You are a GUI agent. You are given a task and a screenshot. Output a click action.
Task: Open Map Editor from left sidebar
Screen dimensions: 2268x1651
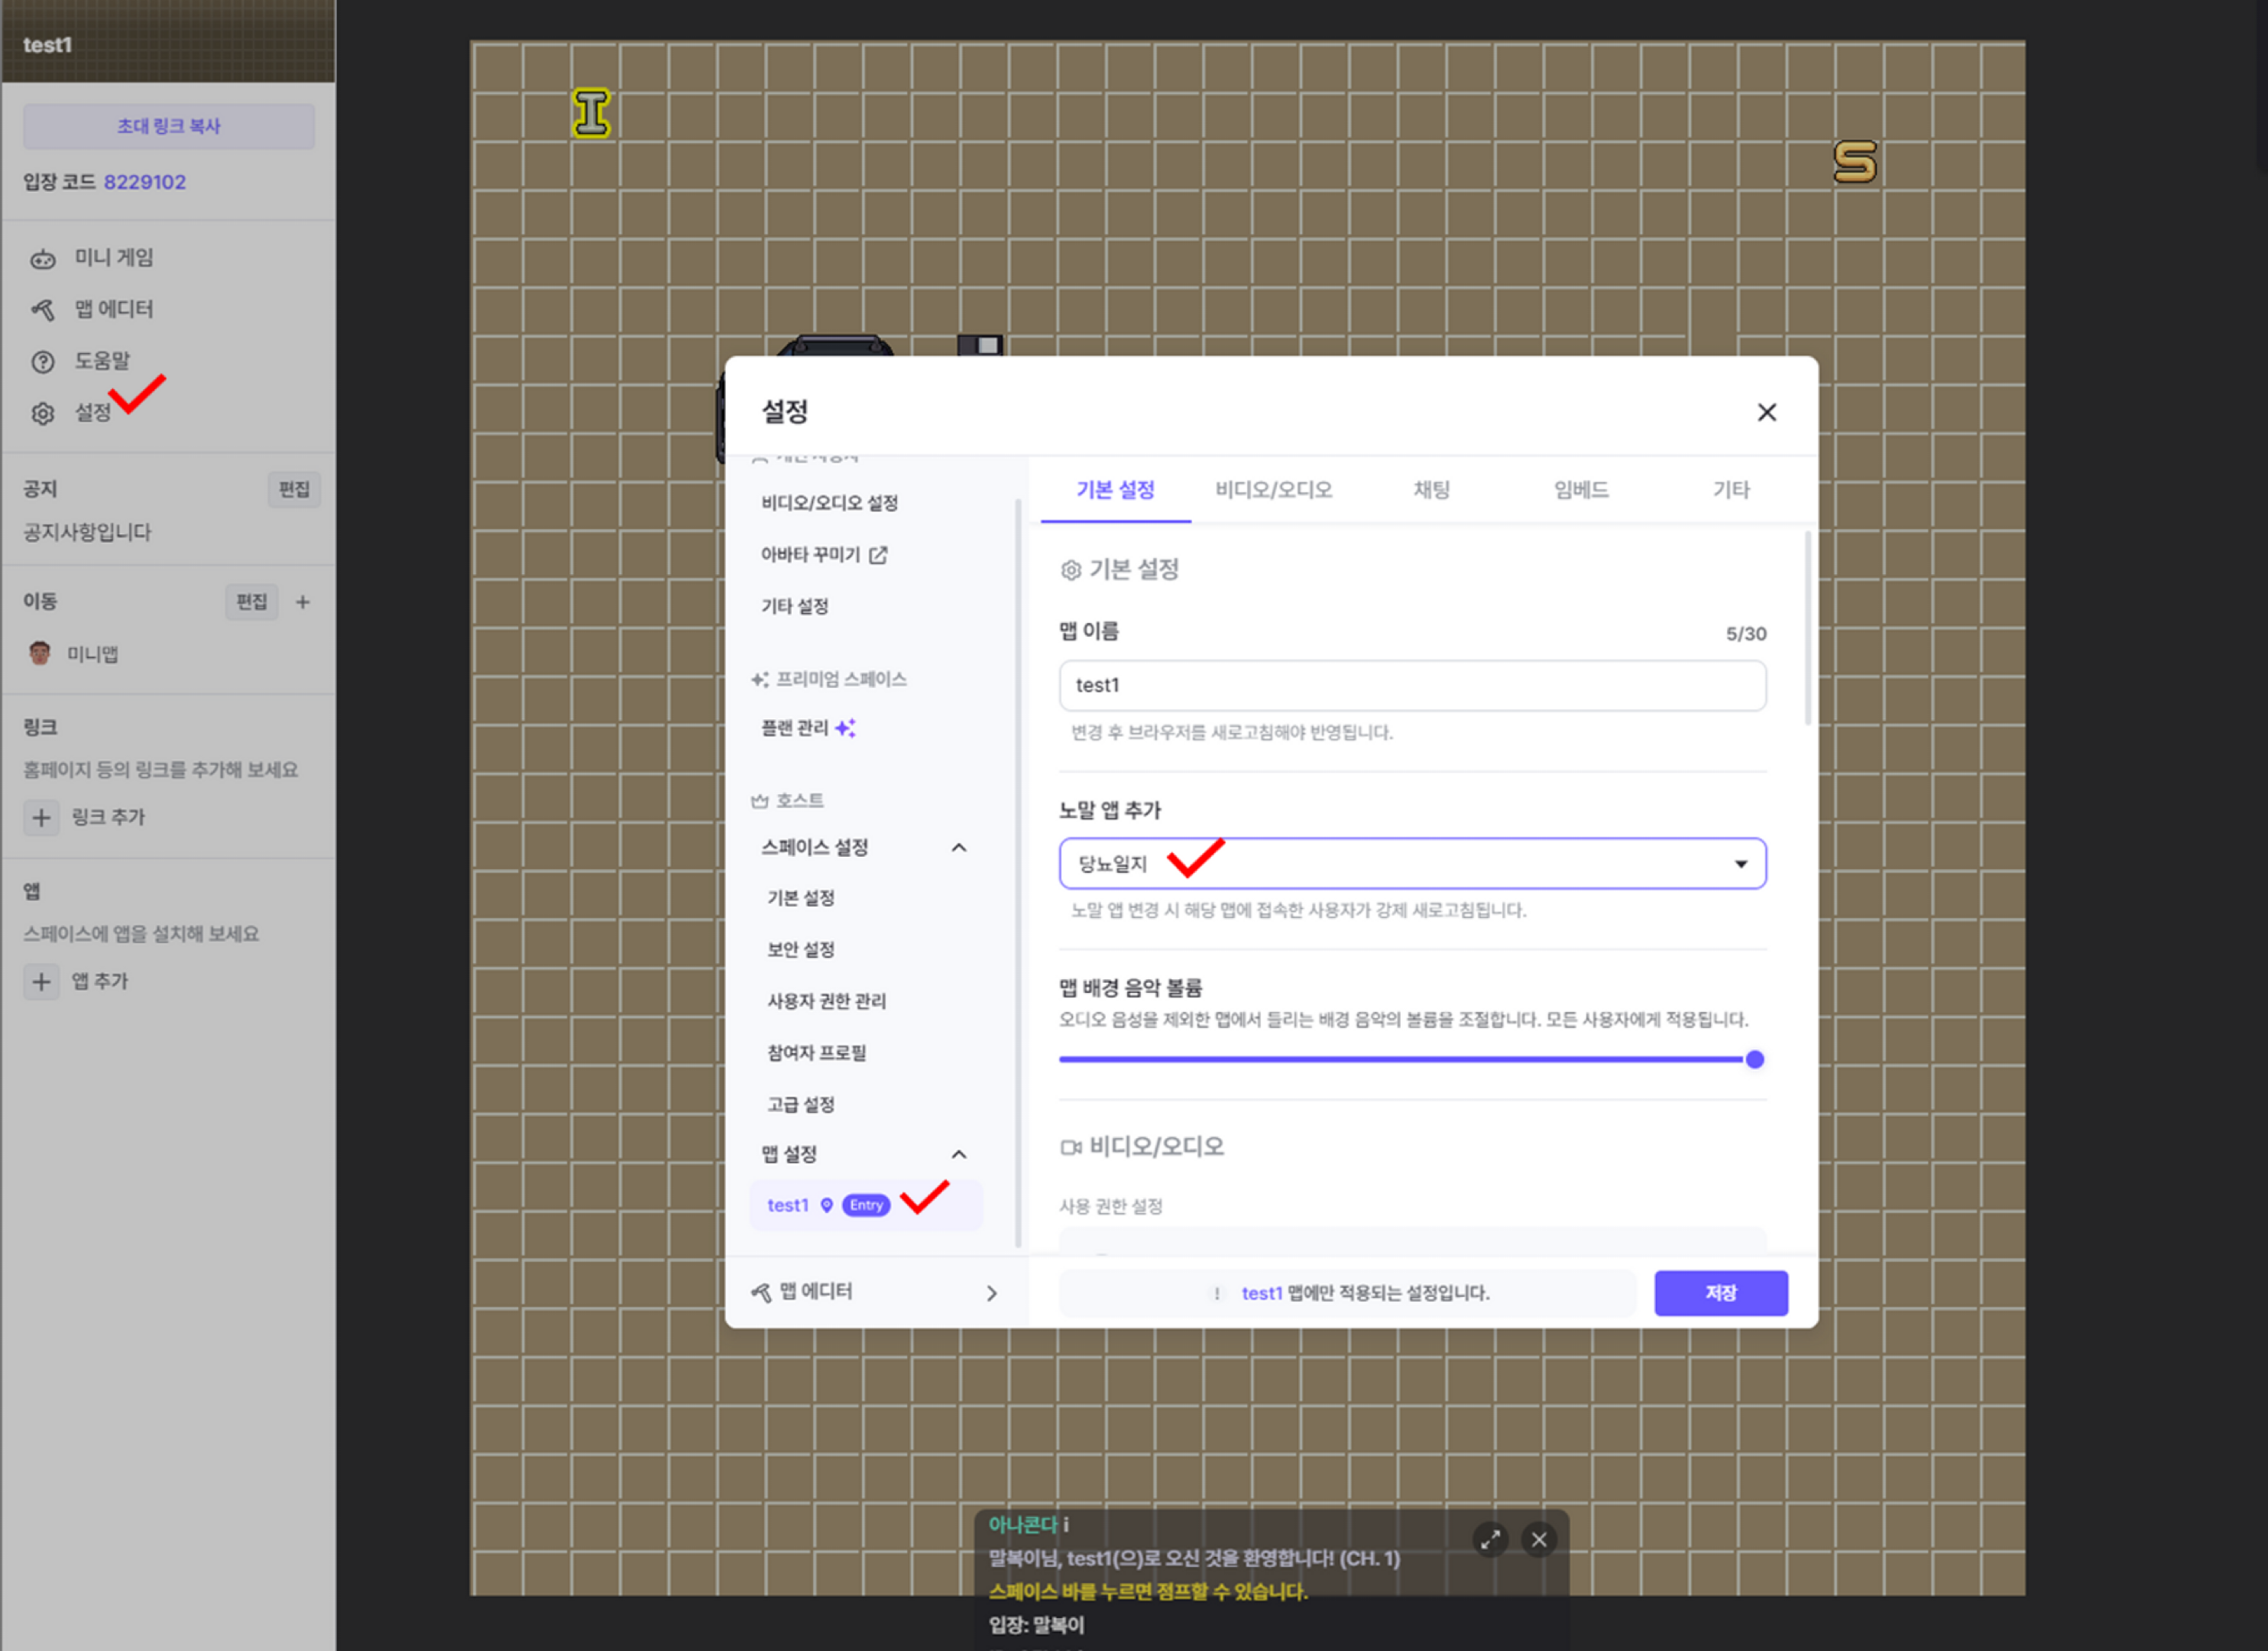pyautogui.click(x=112, y=309)
